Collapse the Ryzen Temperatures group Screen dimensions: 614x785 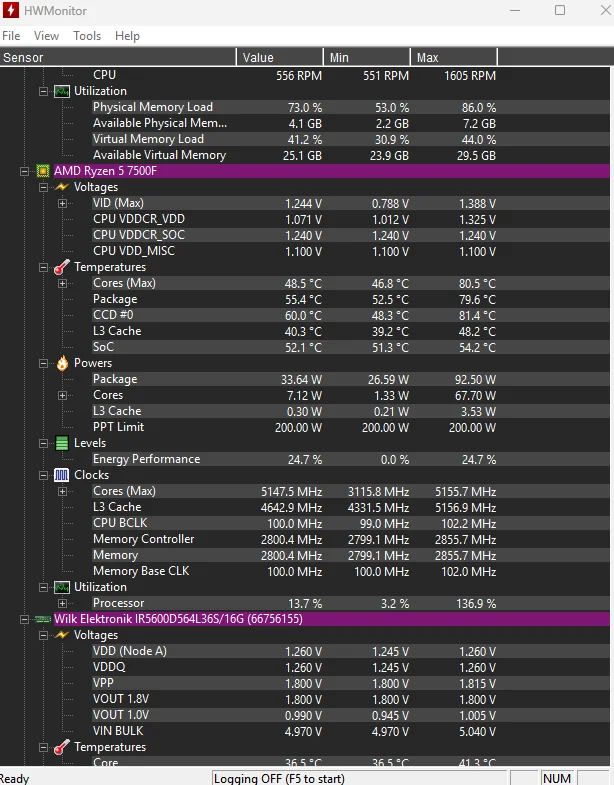44,267
